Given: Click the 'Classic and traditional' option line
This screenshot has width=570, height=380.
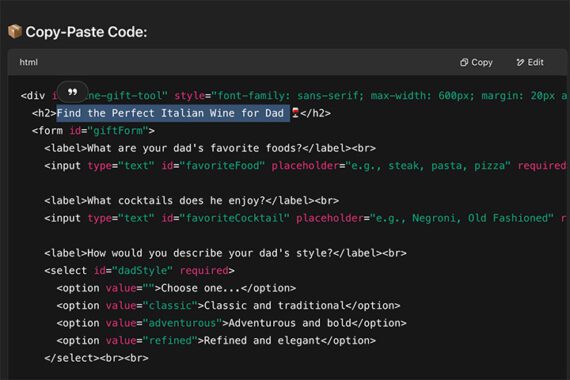Looking at the screenshot, I should coord(228,305).
